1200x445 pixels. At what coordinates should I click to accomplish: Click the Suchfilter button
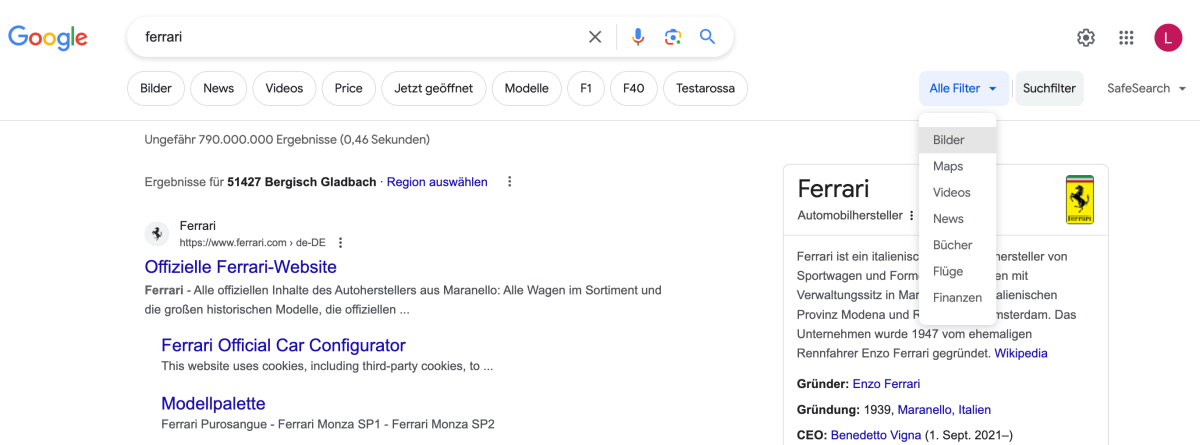pos(1049,88)
